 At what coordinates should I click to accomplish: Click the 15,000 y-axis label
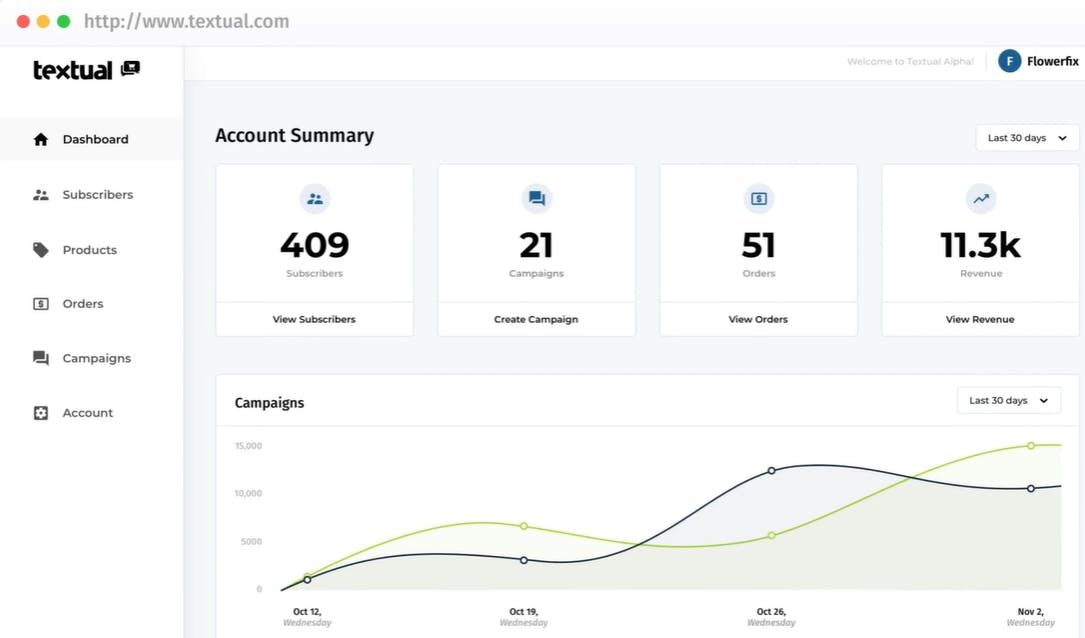click(248, 446)
